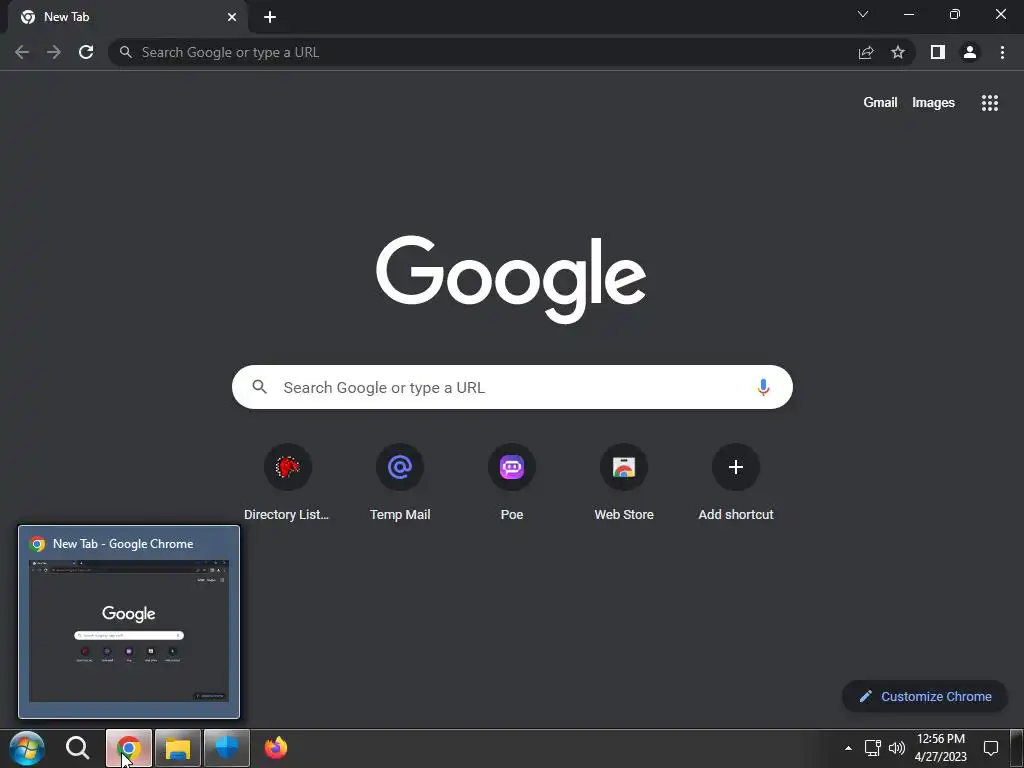Open the blue shield taskbar app
Image resolution: width=1024 pixels, height=768 pixels.
click(227, 748)
